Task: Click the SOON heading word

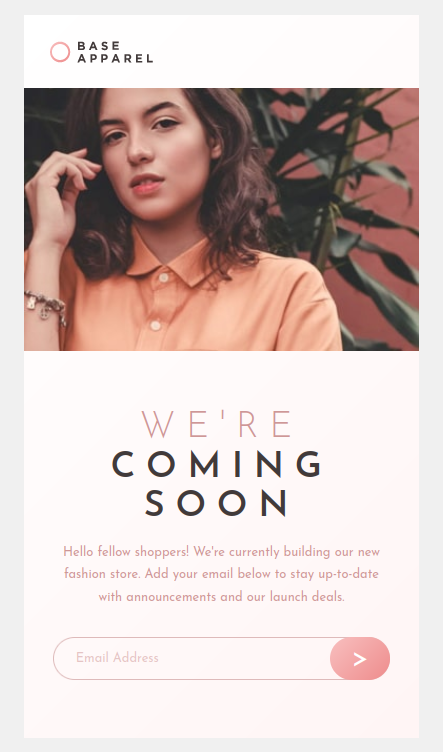Action: (217, 504)
